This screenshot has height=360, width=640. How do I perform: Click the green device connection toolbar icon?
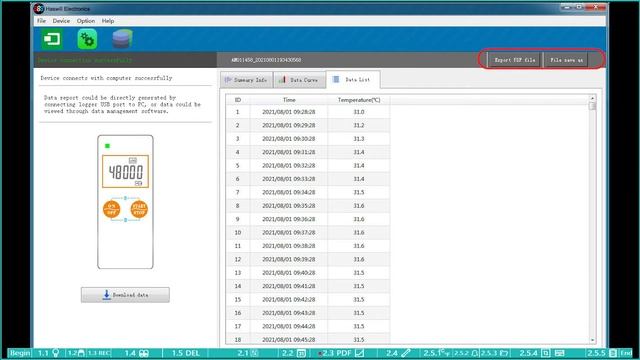pyautogui.click(x=52, y=39)
